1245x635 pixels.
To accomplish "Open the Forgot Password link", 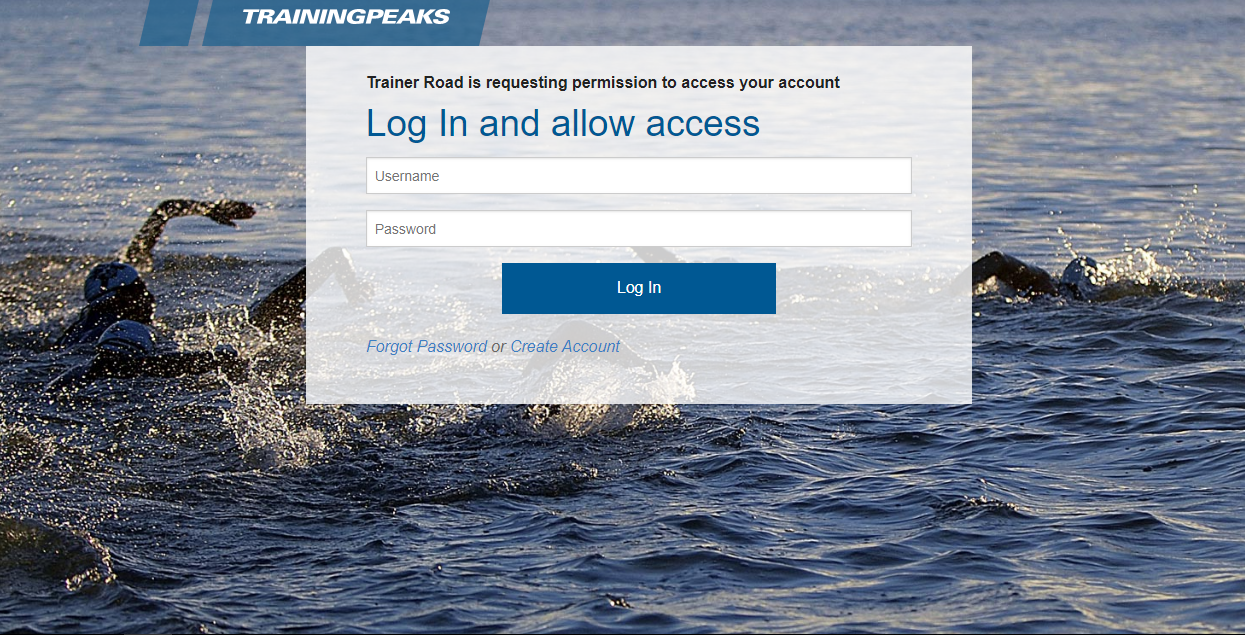I will tap(427, 346).
